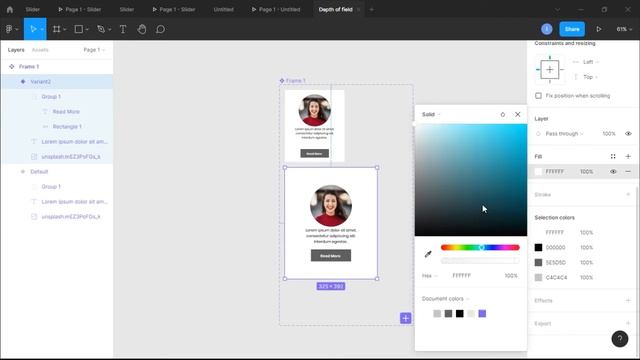The width and height of the screenshot is (640, 360).
Task: Open Solid fill type dropdown
Action: (431, 115)
